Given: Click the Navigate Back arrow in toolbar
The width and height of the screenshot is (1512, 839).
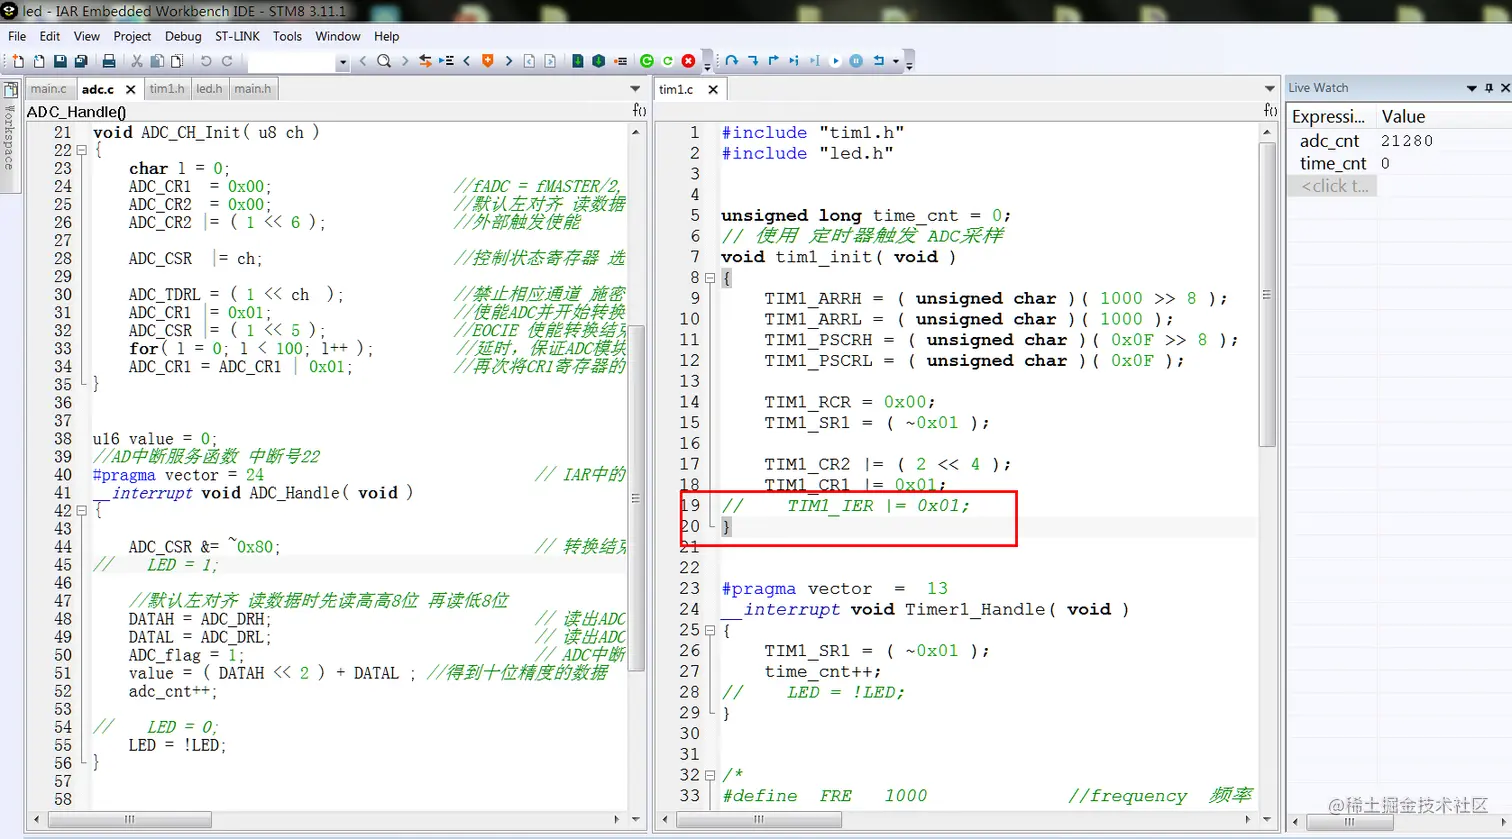Looking at the screenshot, I should coord(529,61).
